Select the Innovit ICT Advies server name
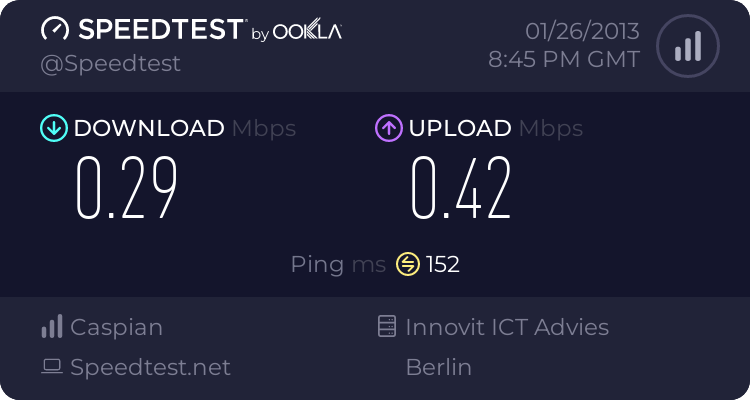This screenshot has width=750, height=400. [x=507, y=327]
